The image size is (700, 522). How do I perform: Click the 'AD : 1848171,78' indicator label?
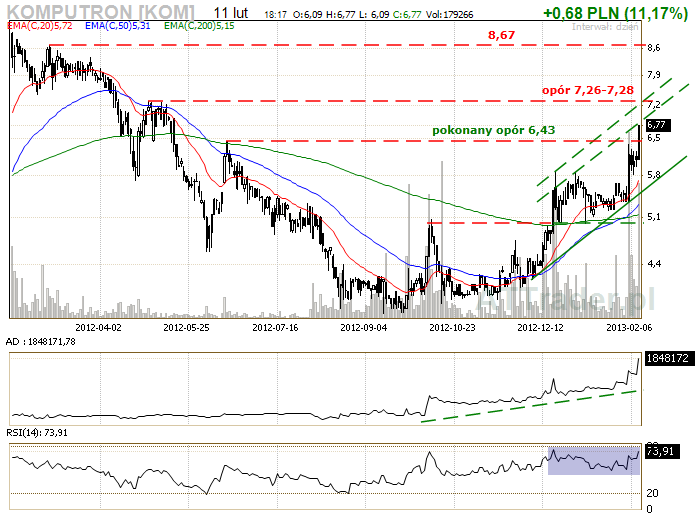[x=41, y=342]
